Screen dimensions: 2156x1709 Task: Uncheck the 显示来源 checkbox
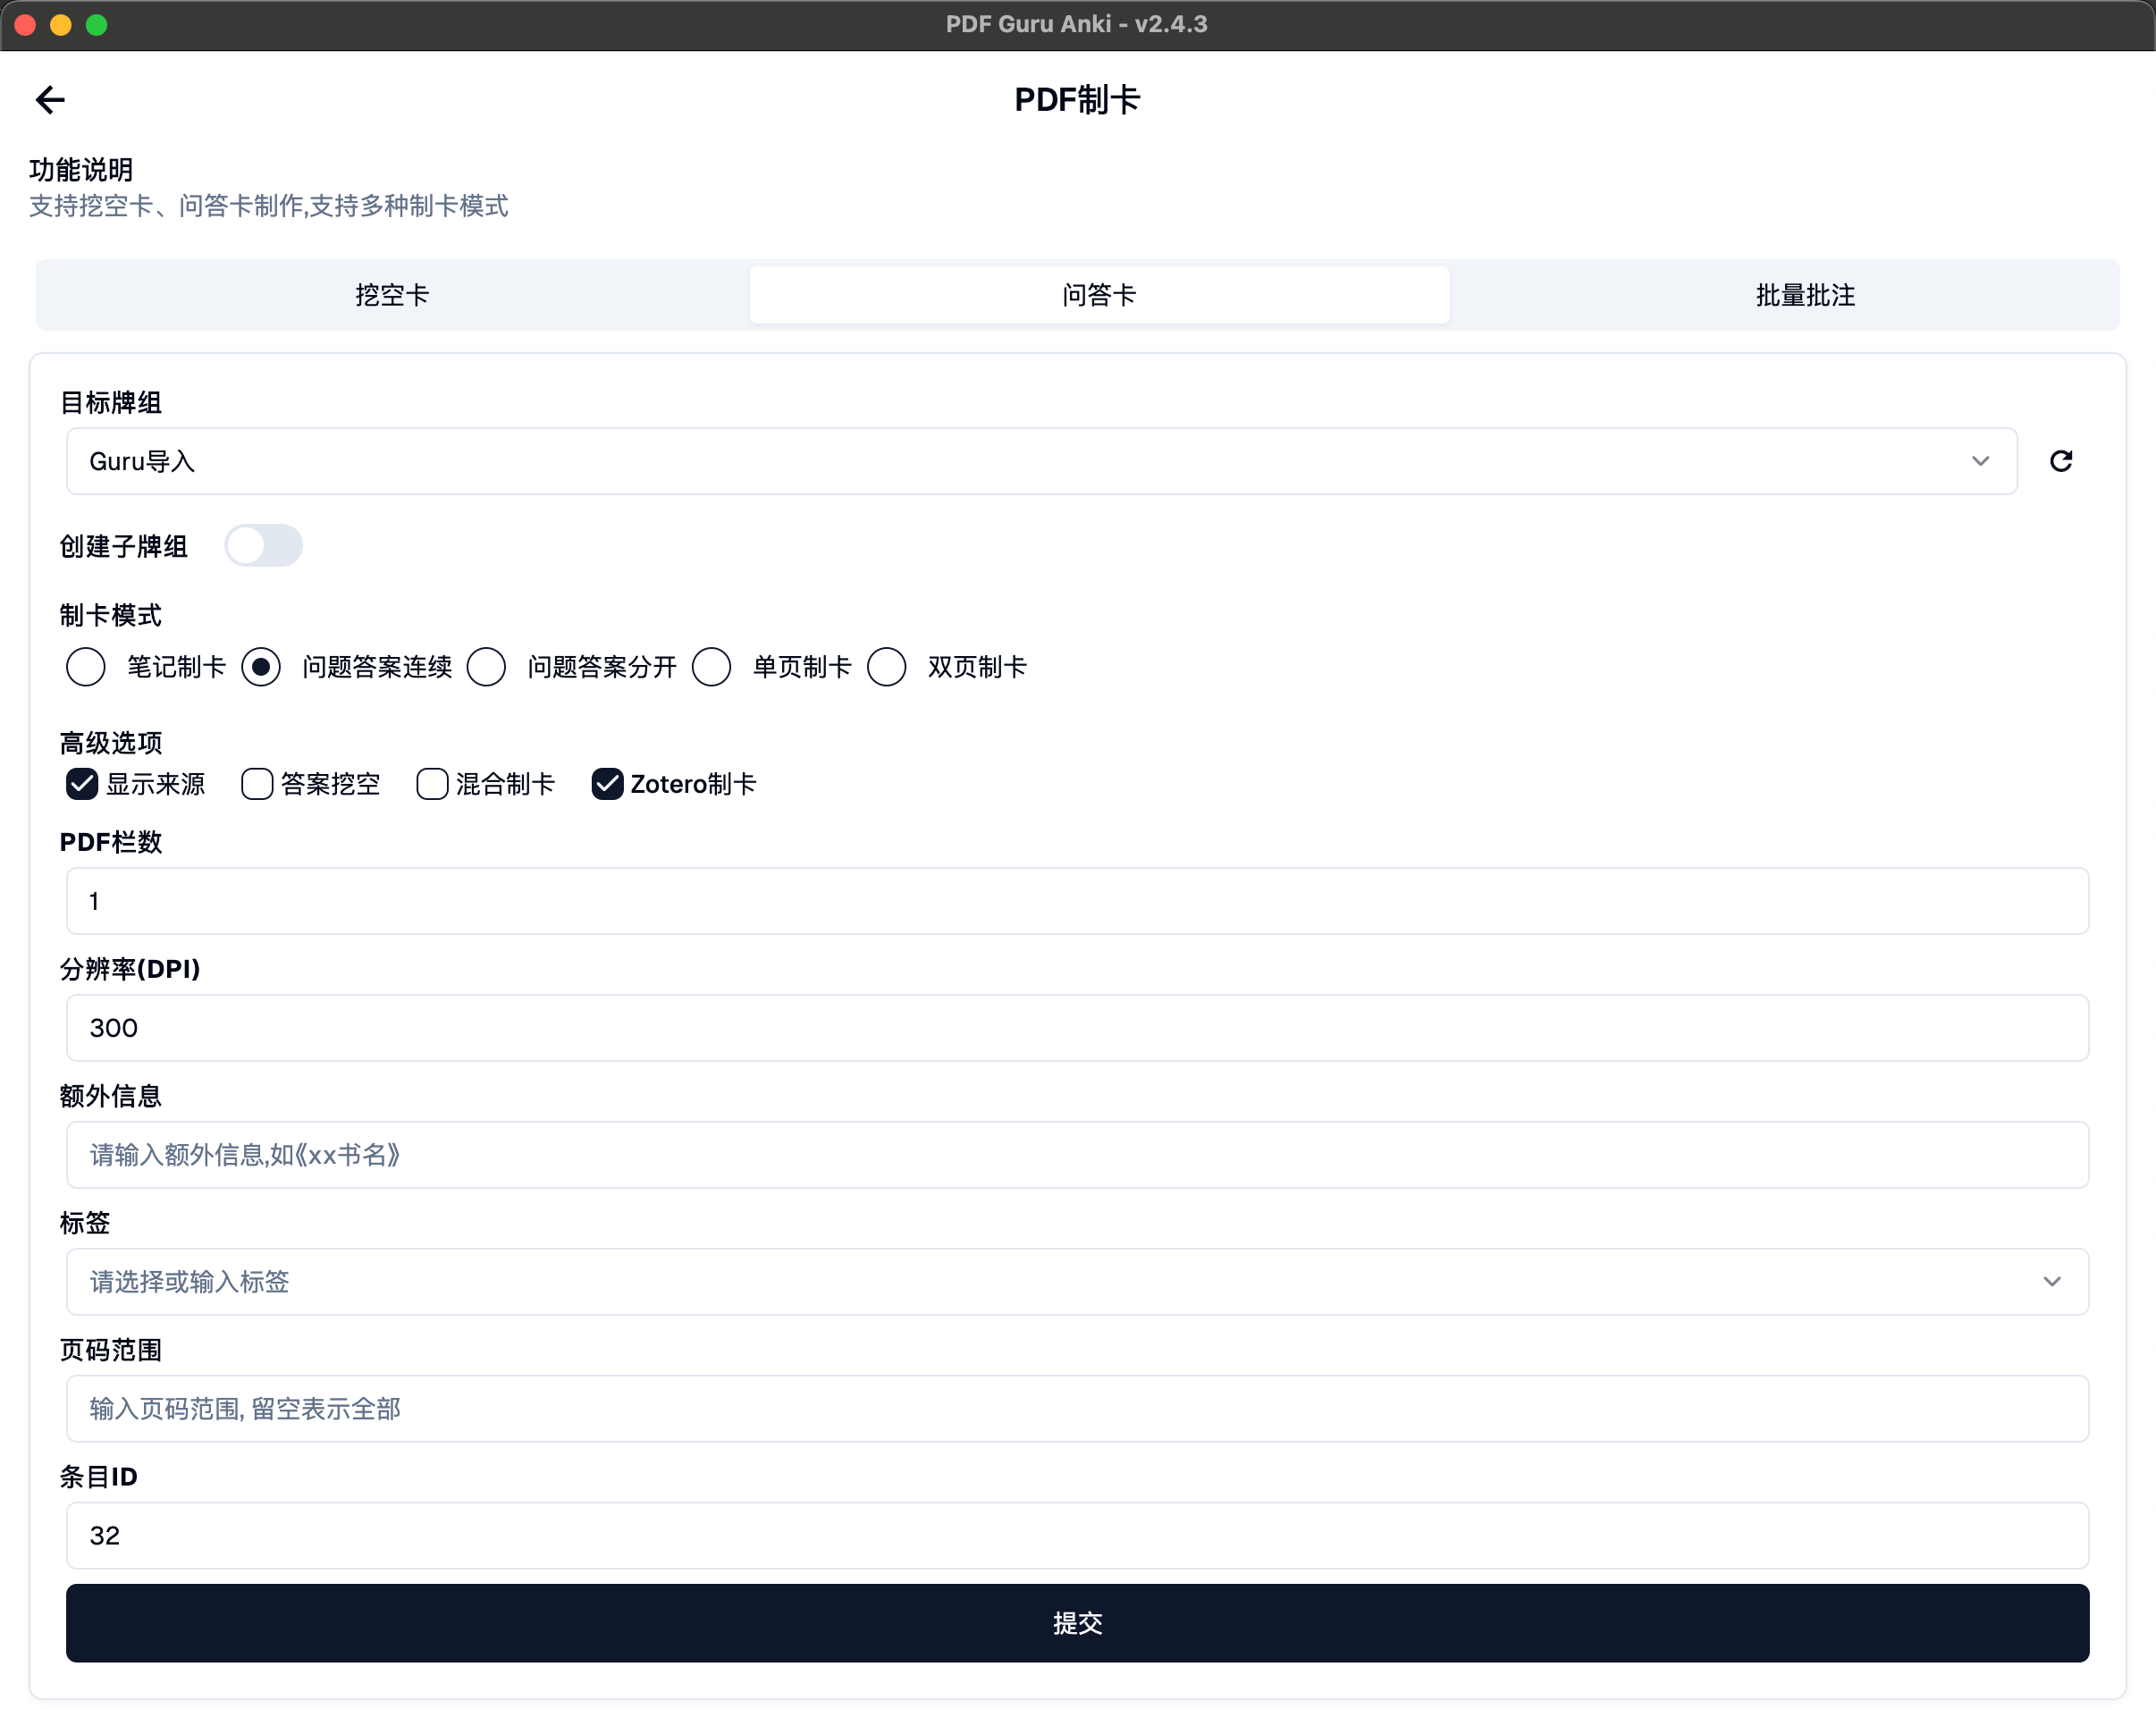pos(82,784)
